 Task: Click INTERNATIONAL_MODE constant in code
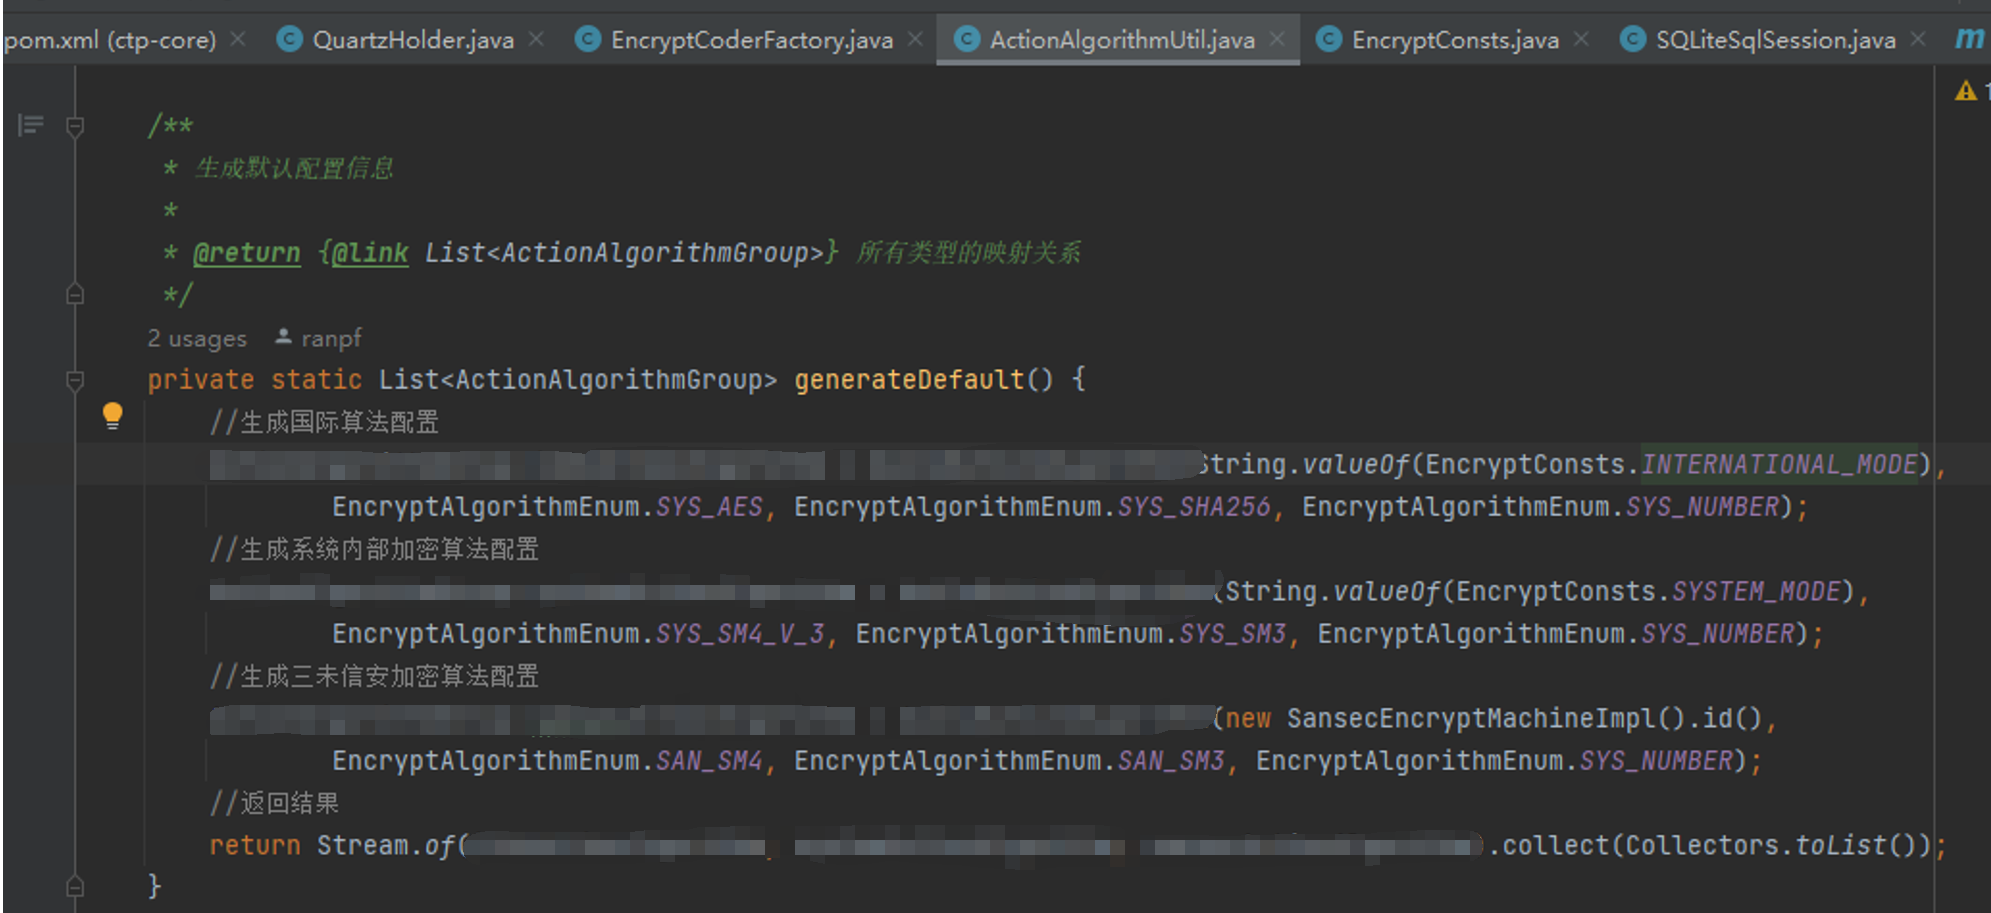(x=1780, y=464)
